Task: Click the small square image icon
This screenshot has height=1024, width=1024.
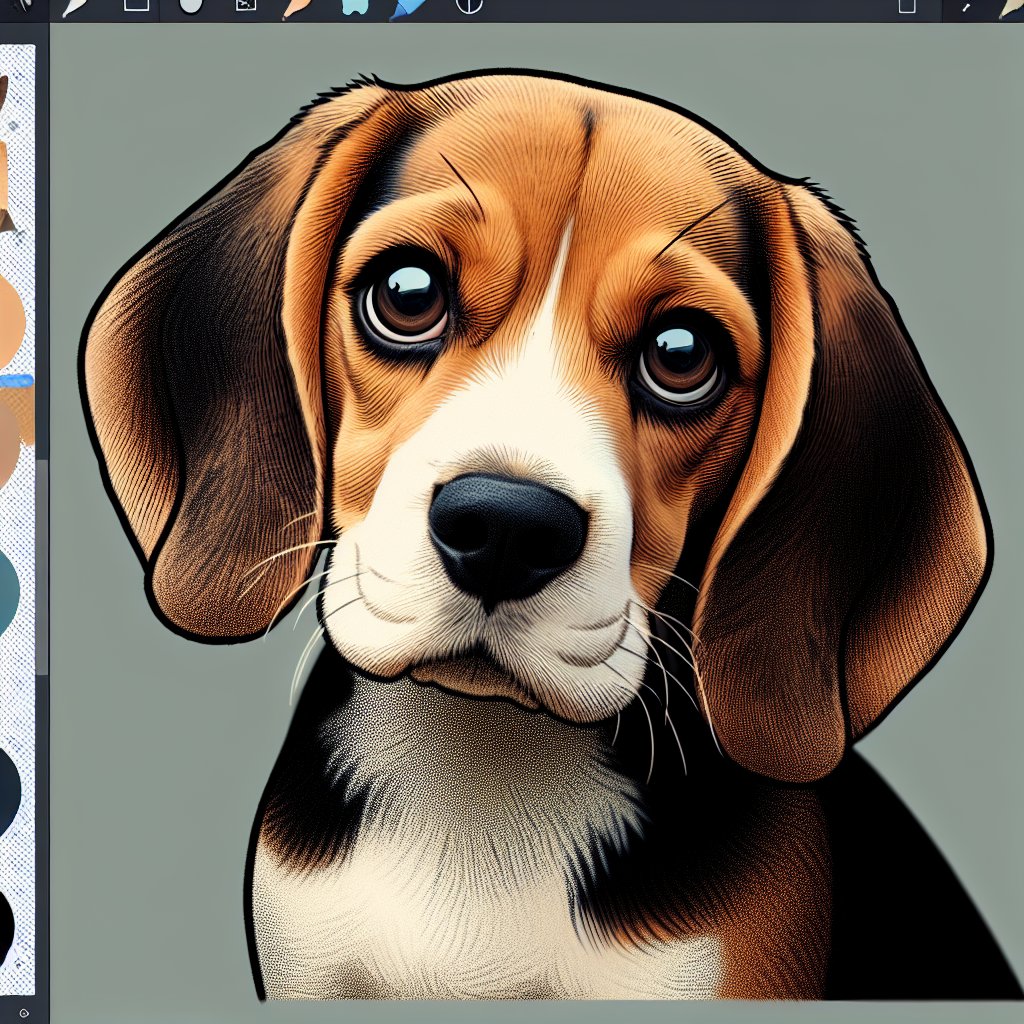Action: coord(246,5)
